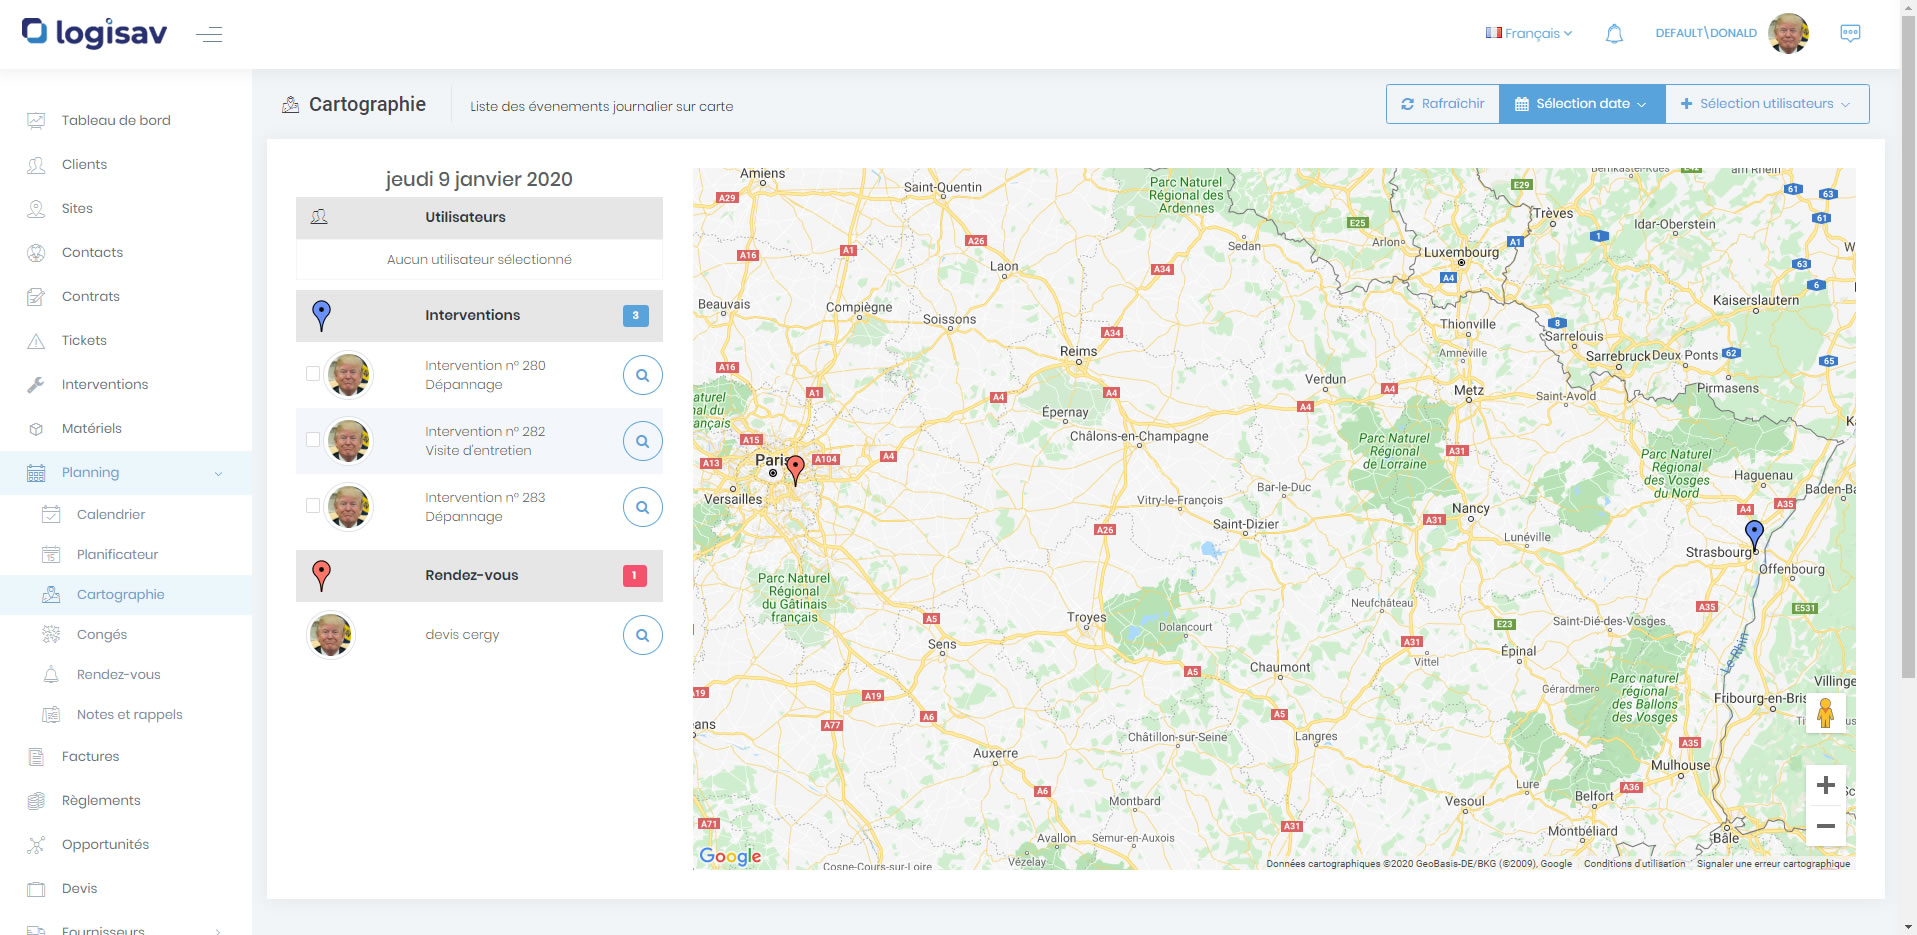
Task: Collapse the Planning menu section
Action: pyautogui.click(x=126, y=472)
